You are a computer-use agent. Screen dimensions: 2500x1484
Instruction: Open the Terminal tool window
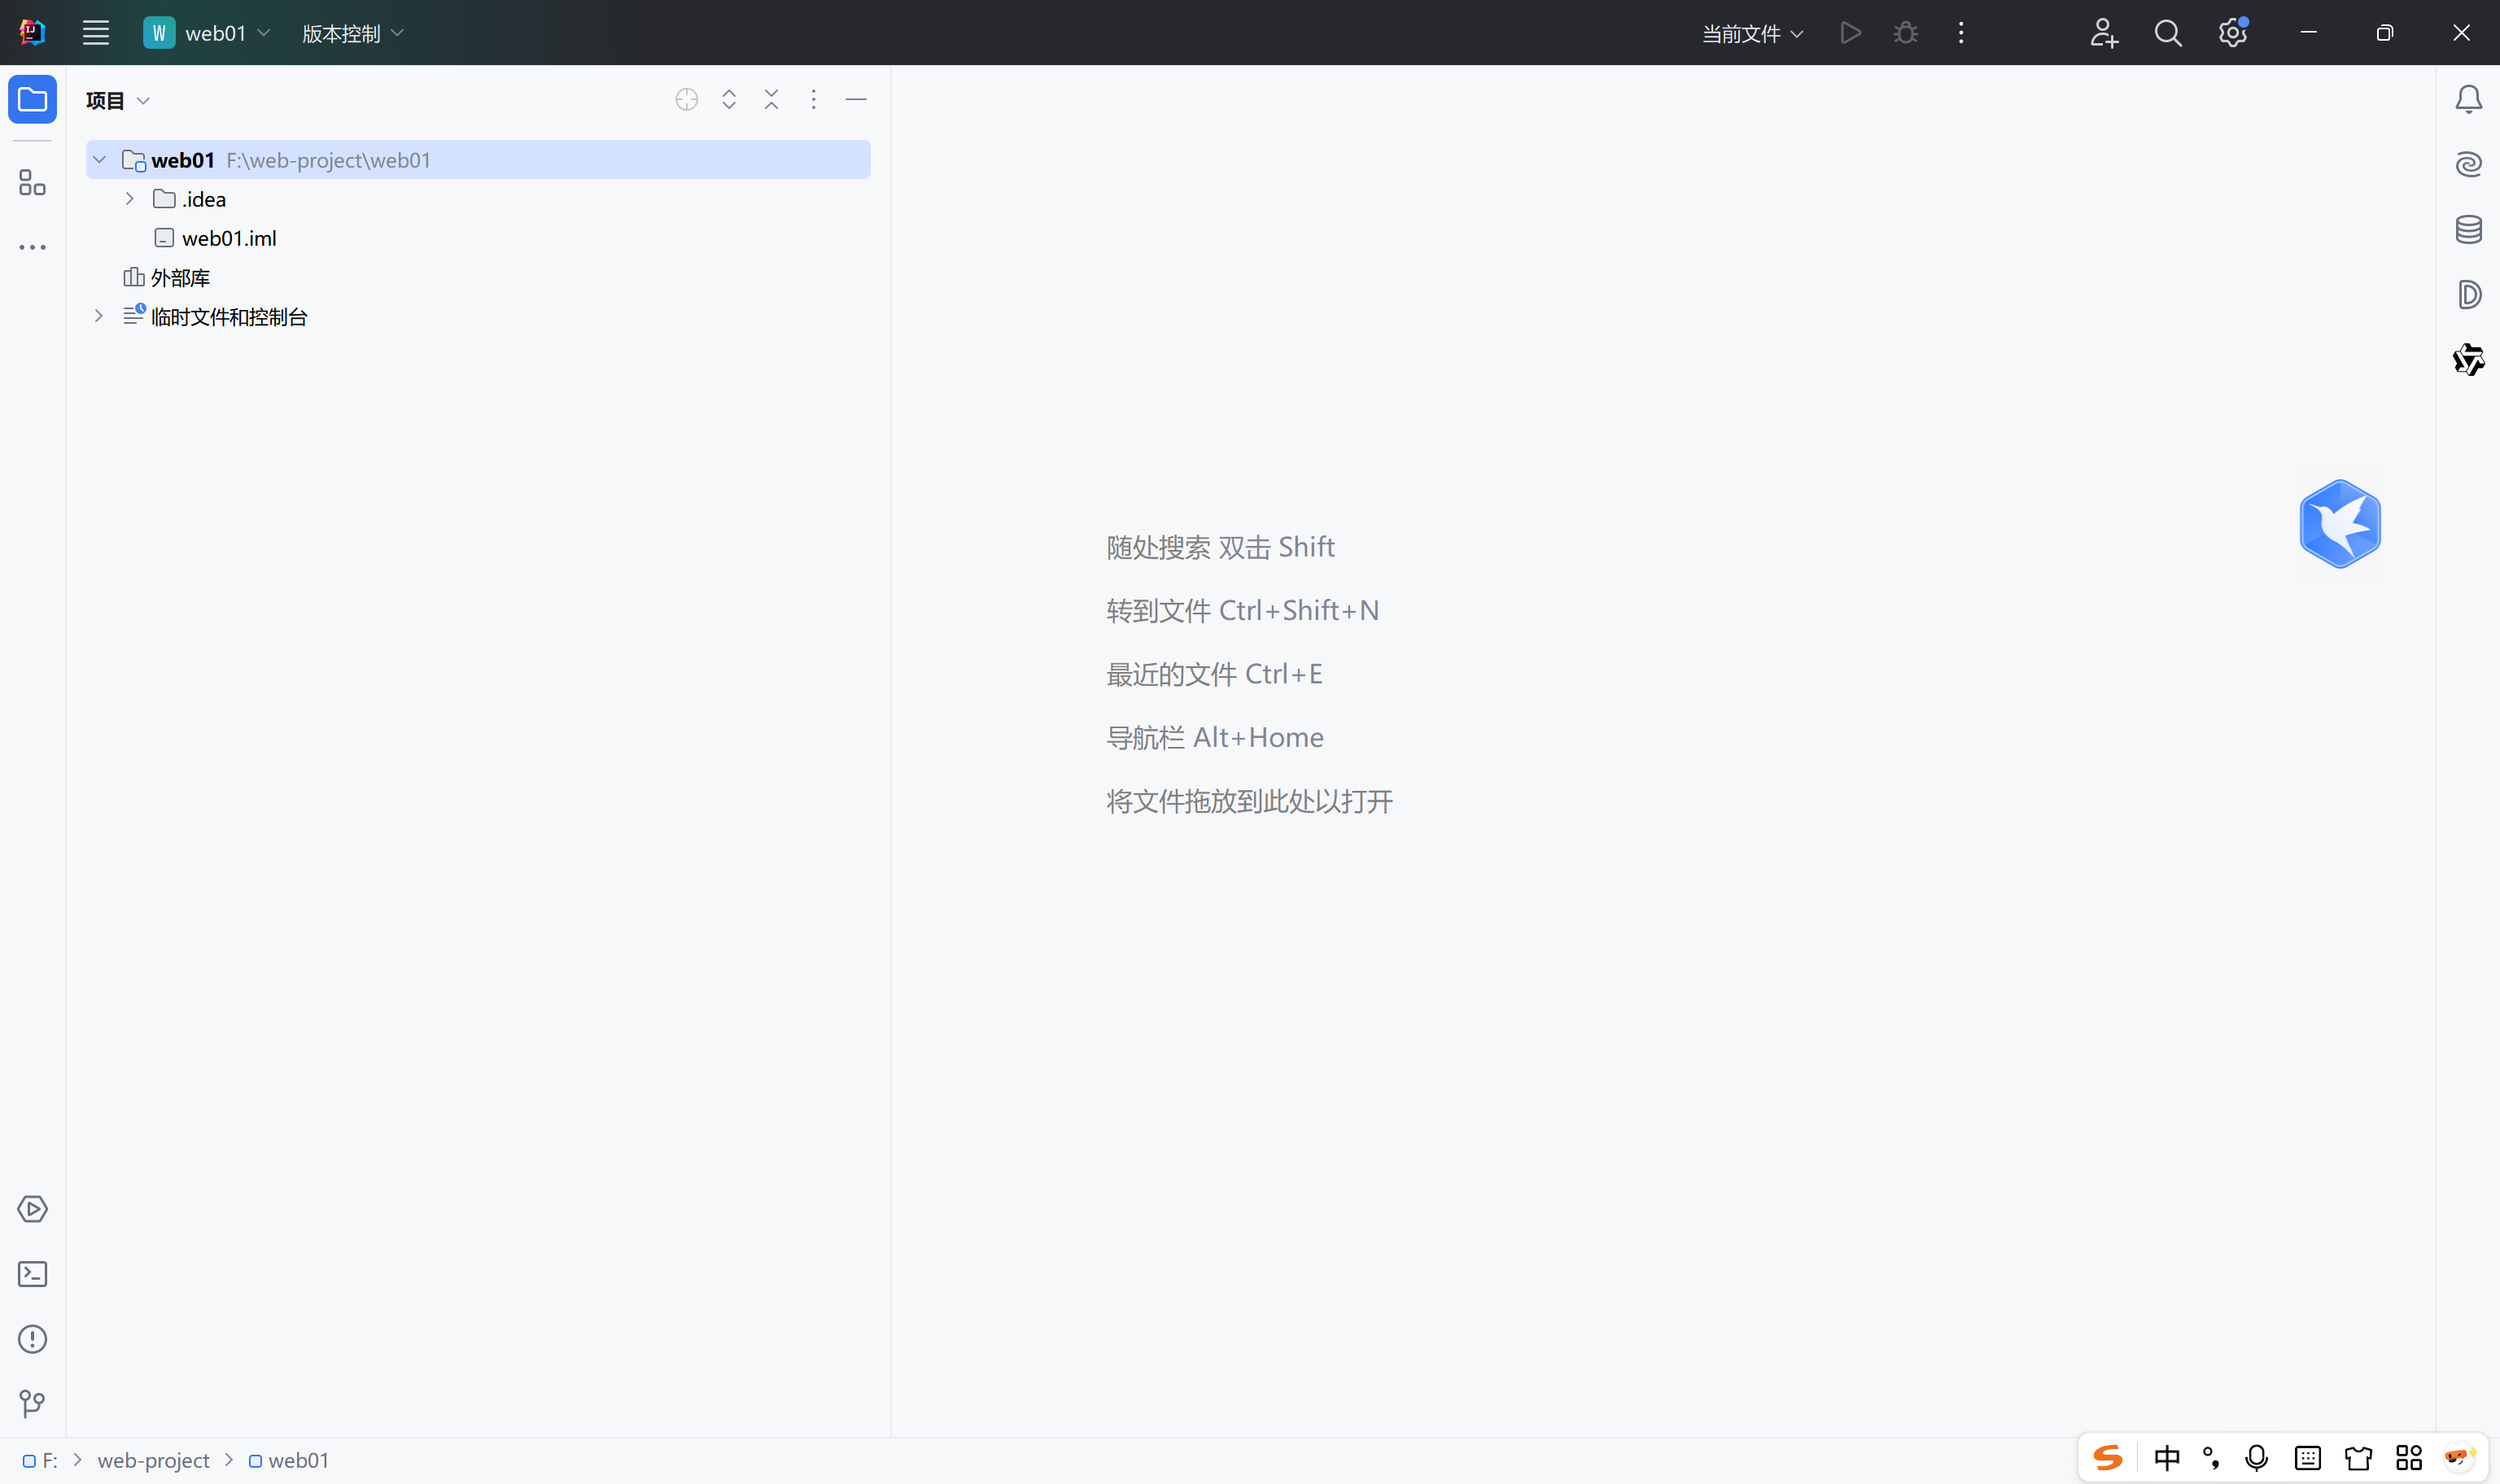click(32, 1274)
